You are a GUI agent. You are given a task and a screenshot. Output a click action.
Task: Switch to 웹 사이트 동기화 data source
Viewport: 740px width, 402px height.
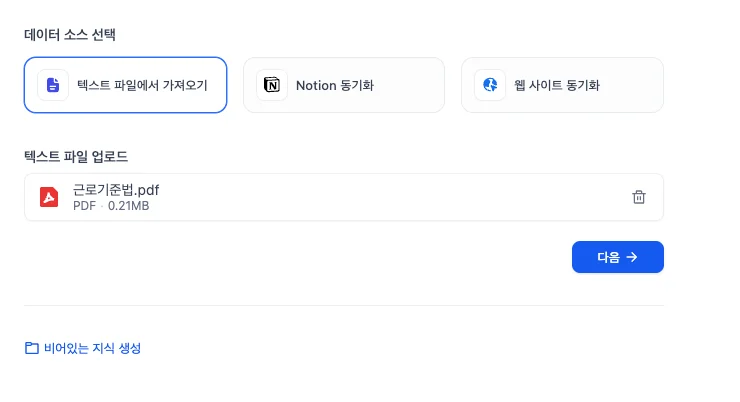562,85
